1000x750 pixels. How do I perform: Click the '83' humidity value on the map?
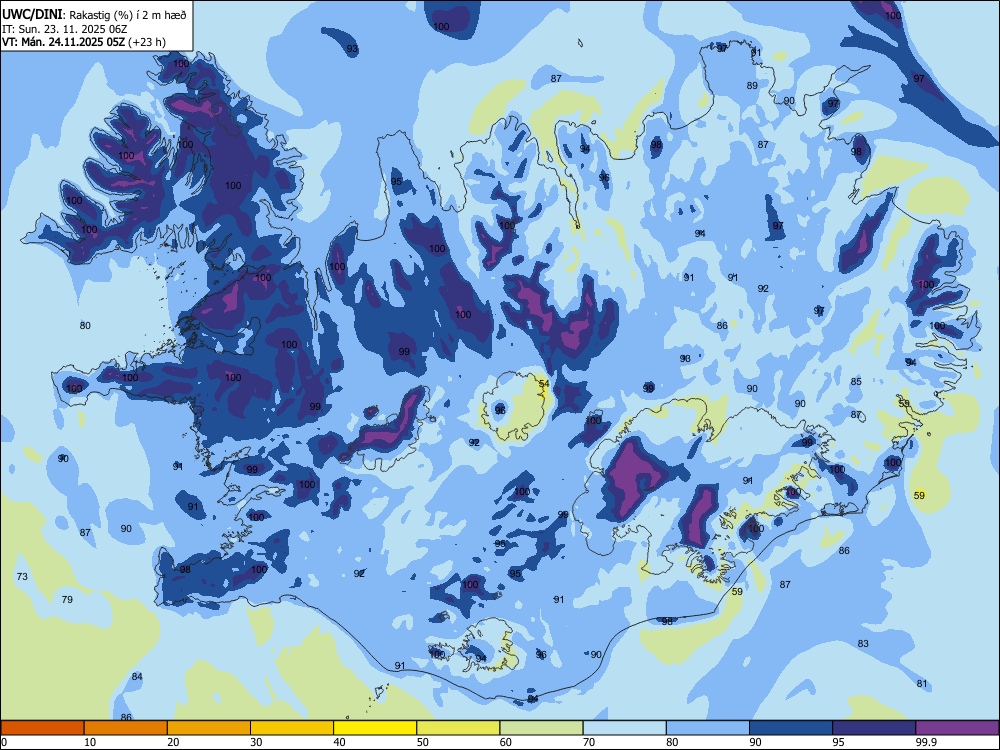[863, 643]
